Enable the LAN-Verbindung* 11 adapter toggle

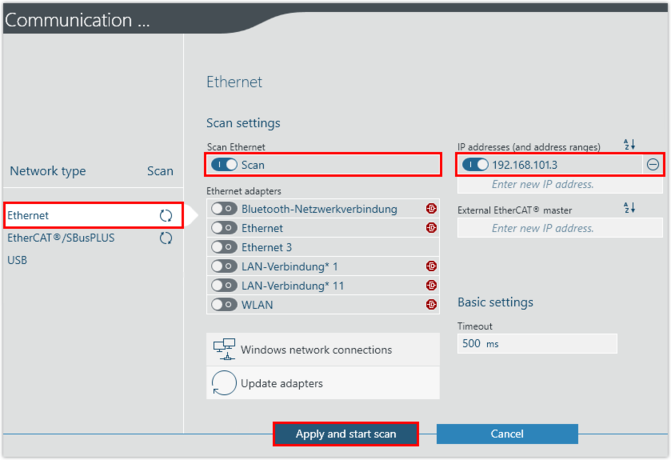tap(224, 285)
